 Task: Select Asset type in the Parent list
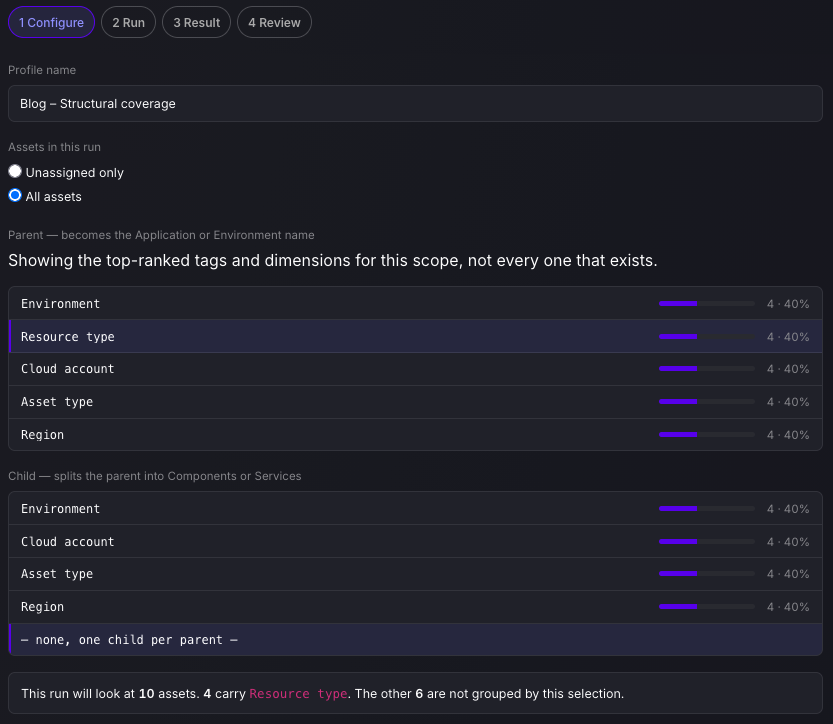tap(415, 402)
